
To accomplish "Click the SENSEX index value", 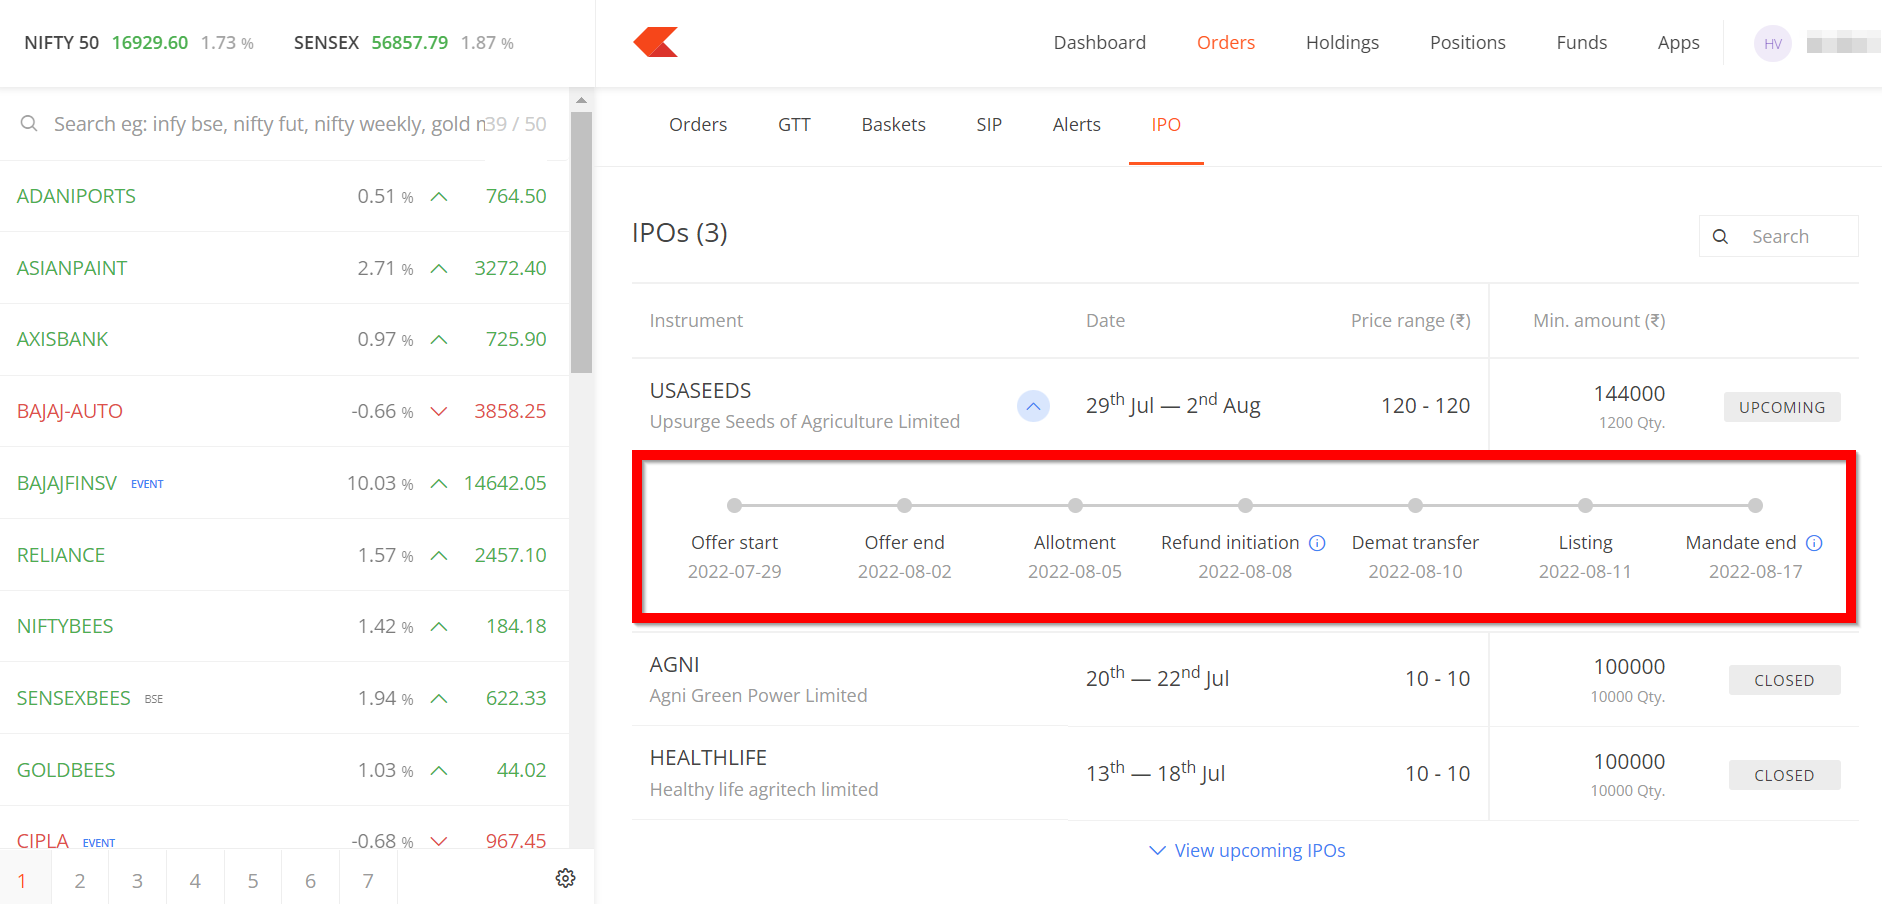I will (x=410, y=43).
